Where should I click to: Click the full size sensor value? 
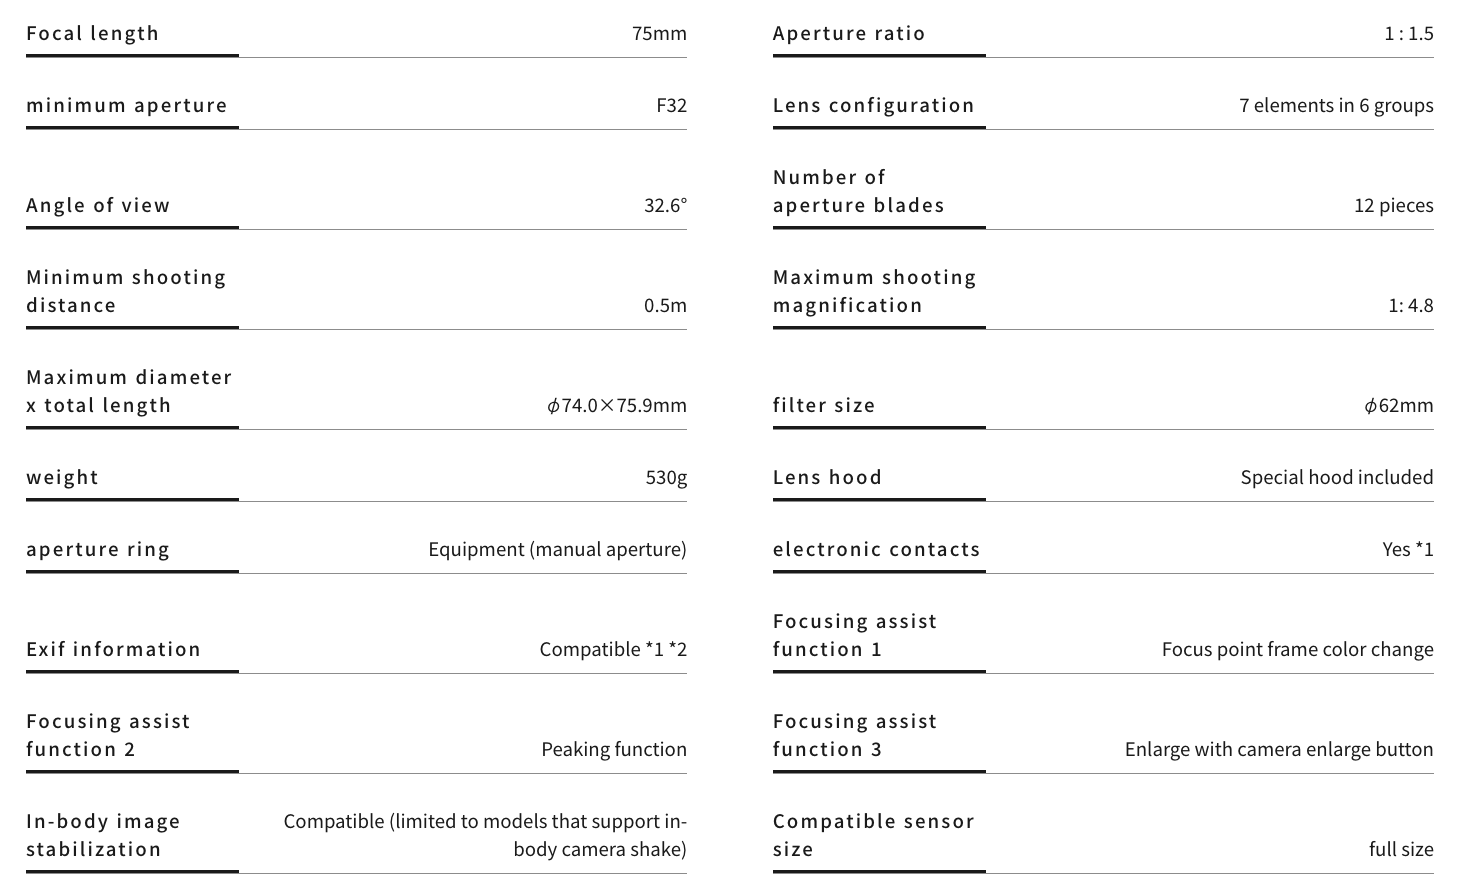(1400, 849)
